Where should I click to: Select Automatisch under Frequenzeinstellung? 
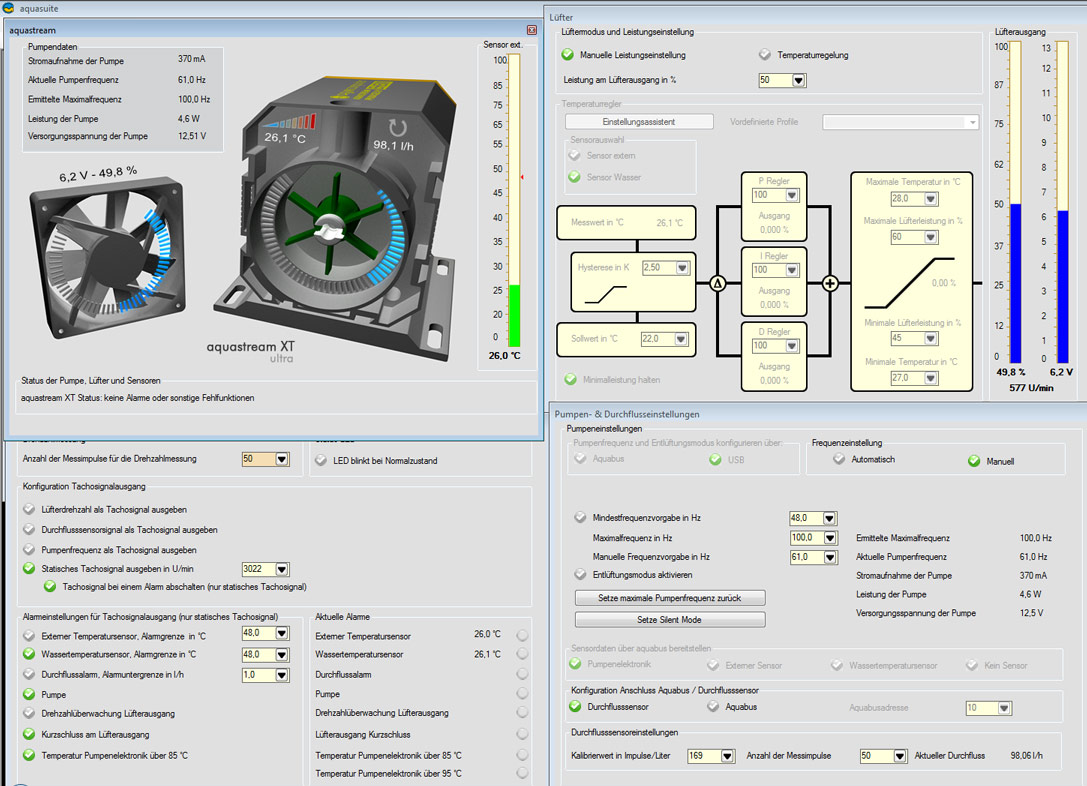(x=839, y=459)
